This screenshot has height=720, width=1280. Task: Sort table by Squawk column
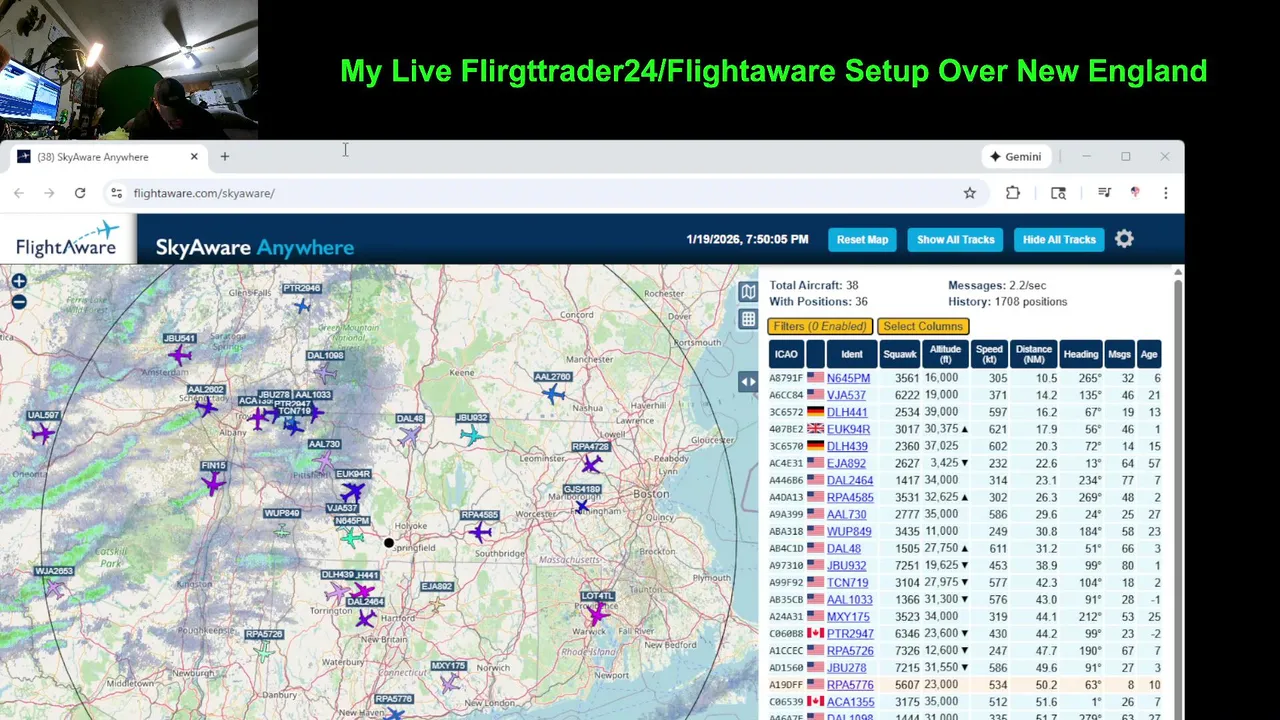pos(900,354)
